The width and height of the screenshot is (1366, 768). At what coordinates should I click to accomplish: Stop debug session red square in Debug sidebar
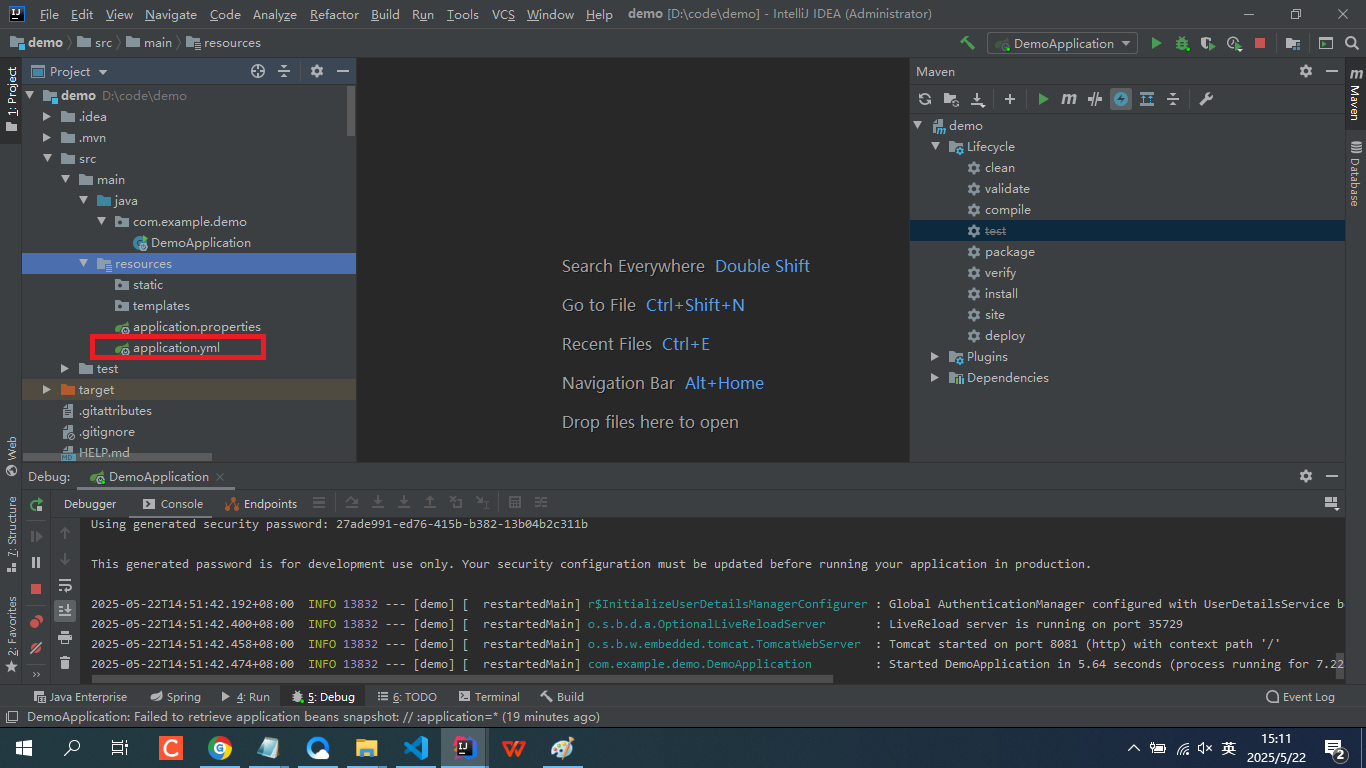[36, 589]
